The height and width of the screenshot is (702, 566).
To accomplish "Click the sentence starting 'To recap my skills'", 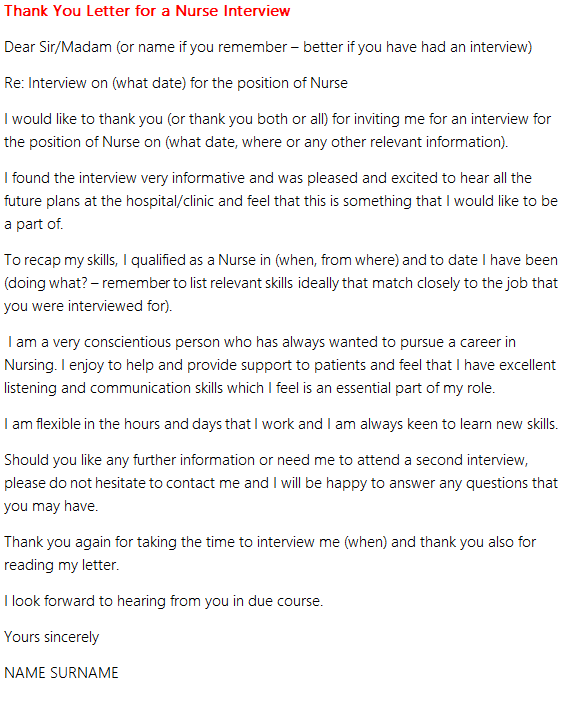I will (281, 283).
